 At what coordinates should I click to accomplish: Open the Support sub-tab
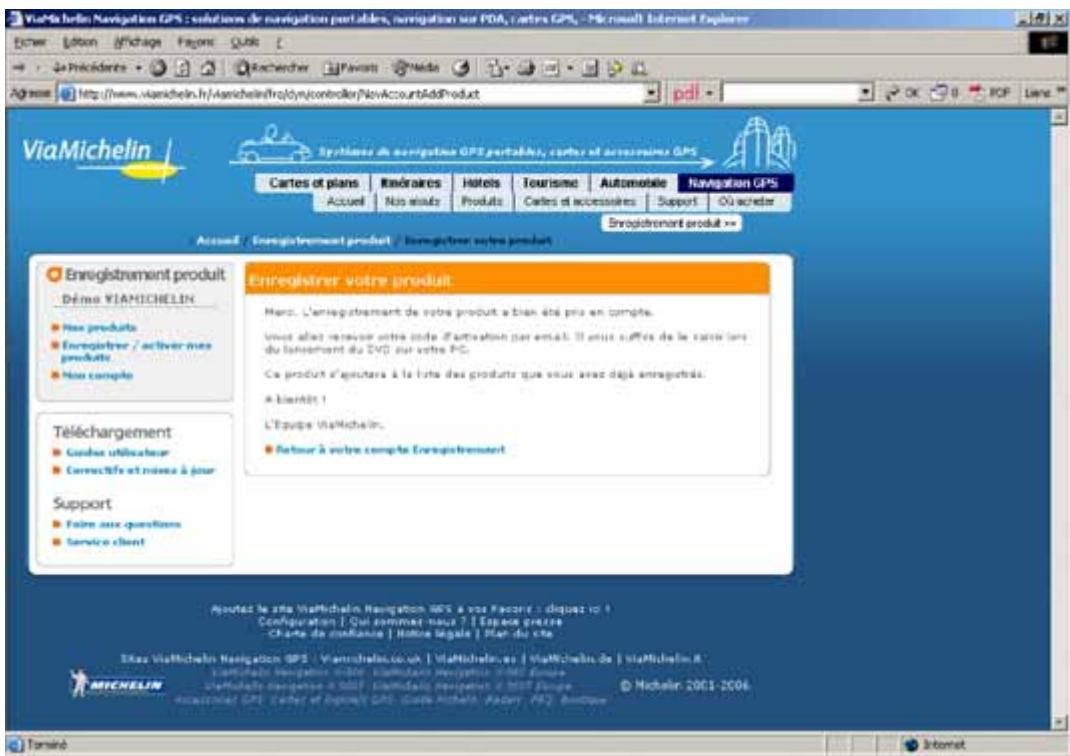(x=677, y=202)
